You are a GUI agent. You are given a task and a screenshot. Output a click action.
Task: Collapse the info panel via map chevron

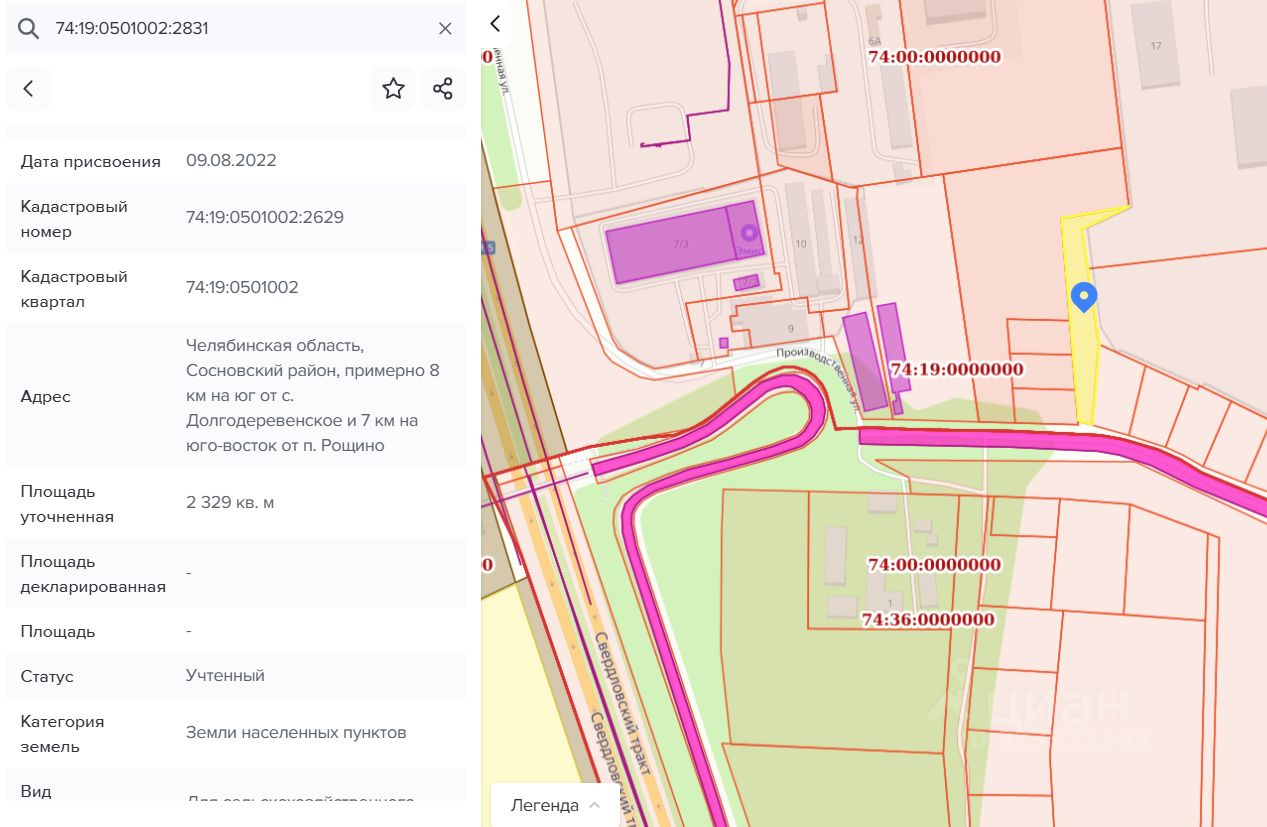click(495, 24)
